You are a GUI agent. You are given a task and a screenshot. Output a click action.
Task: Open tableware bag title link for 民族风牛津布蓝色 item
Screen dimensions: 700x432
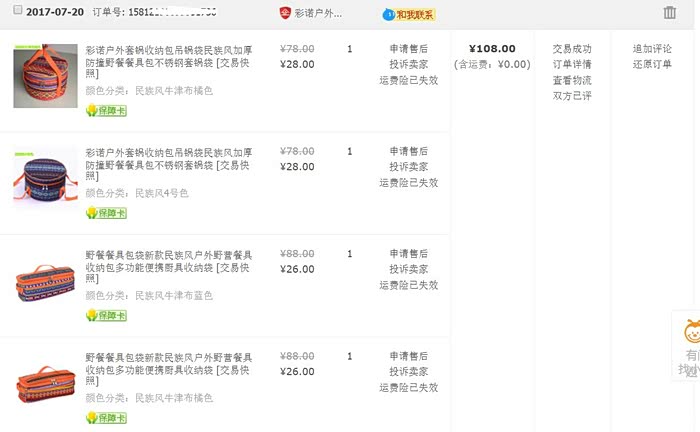(x=169, y=267)
